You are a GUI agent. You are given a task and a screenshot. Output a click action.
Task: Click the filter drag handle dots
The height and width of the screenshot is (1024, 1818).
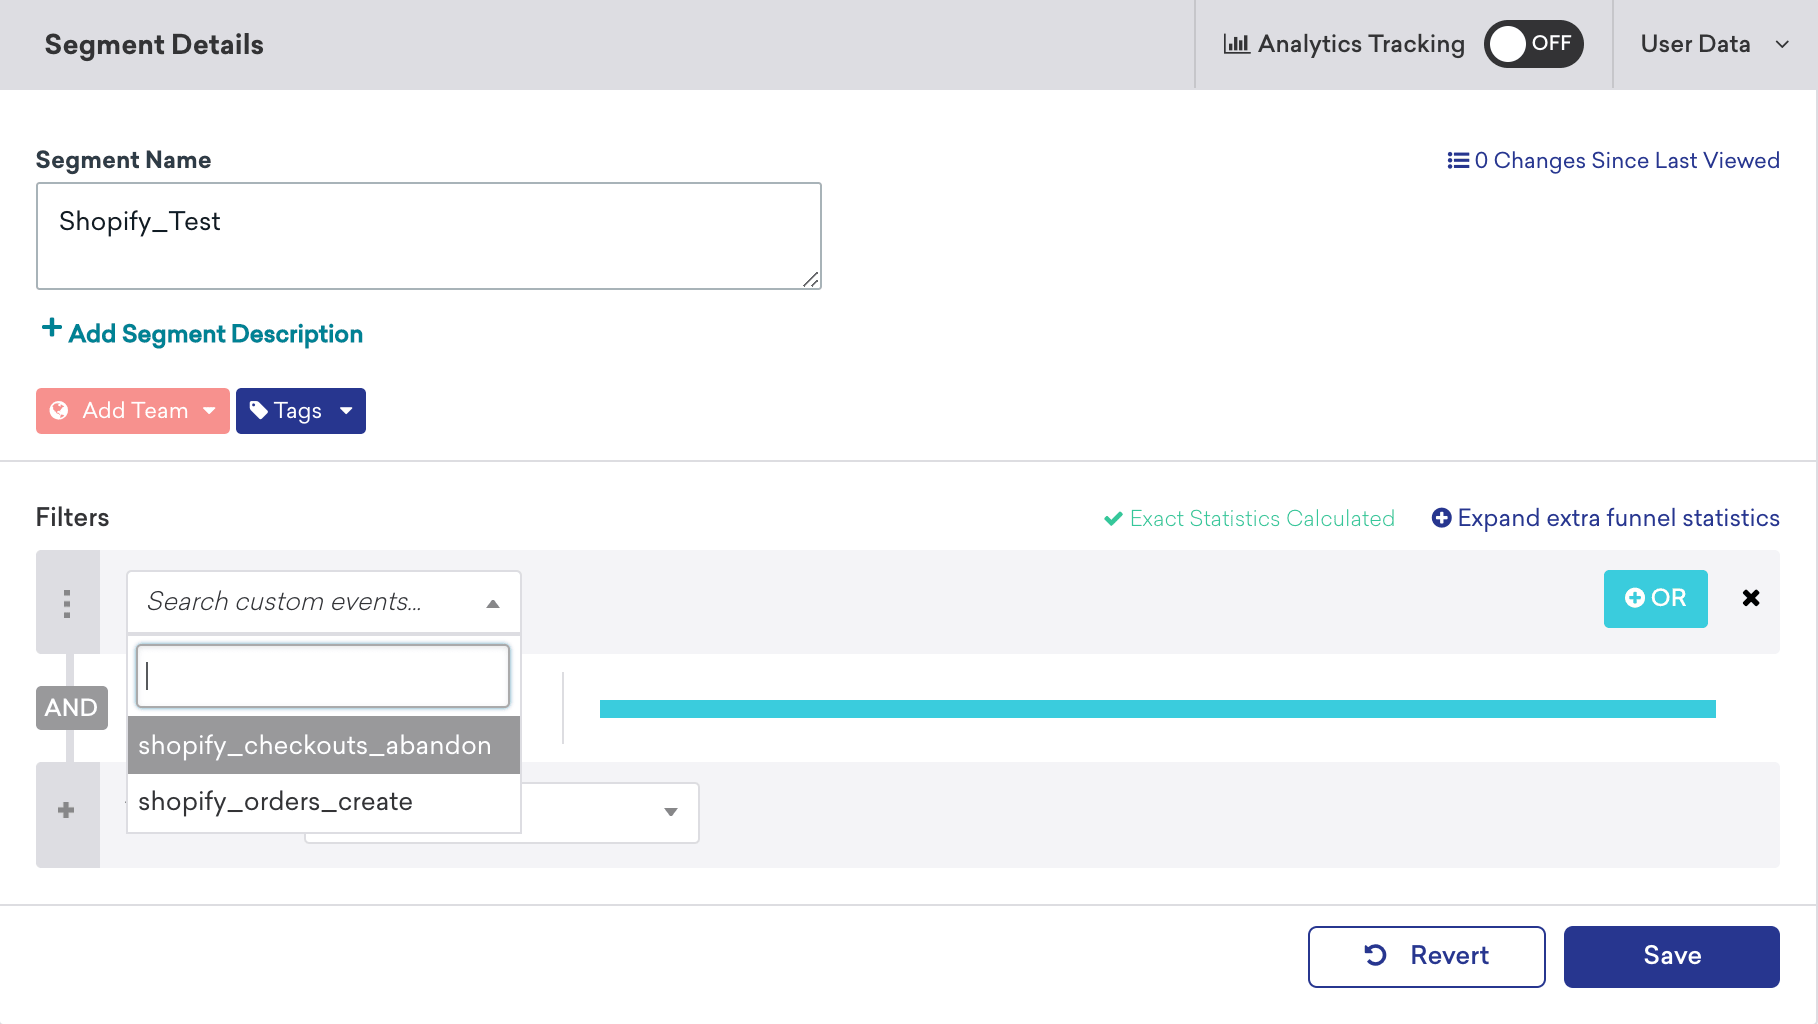67,603
